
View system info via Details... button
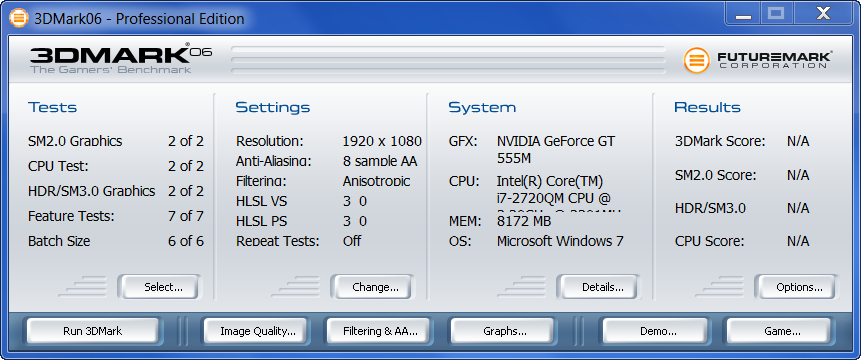pos(599,287)
